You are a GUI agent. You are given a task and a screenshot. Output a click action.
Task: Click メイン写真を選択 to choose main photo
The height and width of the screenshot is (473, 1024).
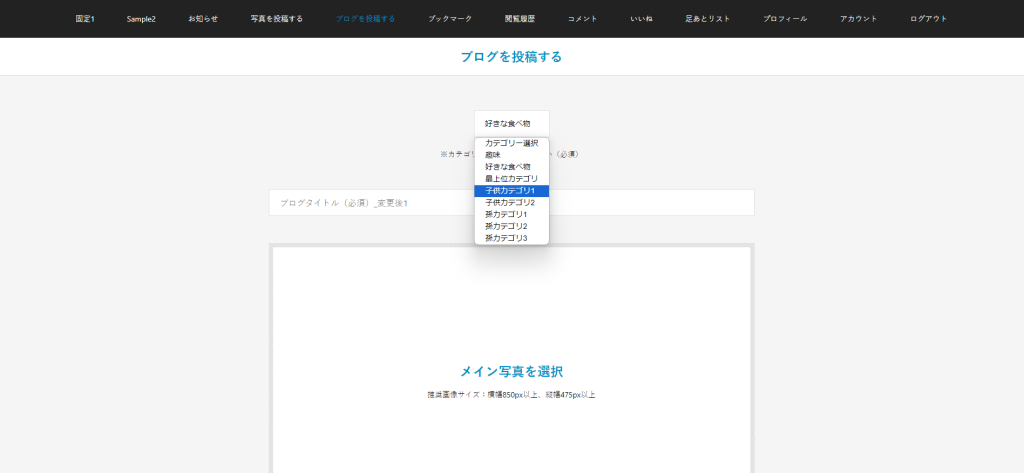click(511, 371)
